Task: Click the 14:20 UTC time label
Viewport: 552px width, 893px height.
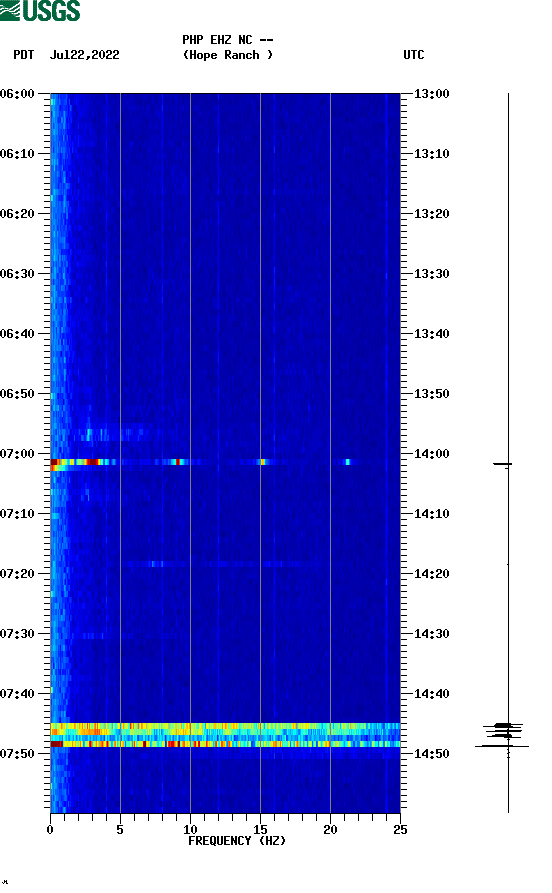Action: pyautogui.click(x=432, y=574)
